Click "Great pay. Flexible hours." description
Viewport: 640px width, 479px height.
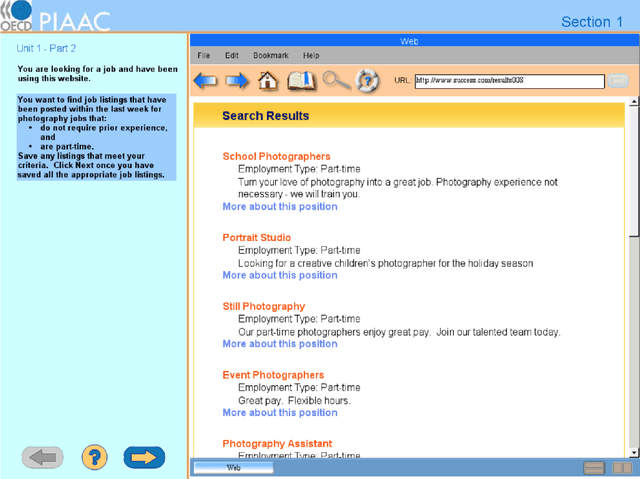pos(294,401)
